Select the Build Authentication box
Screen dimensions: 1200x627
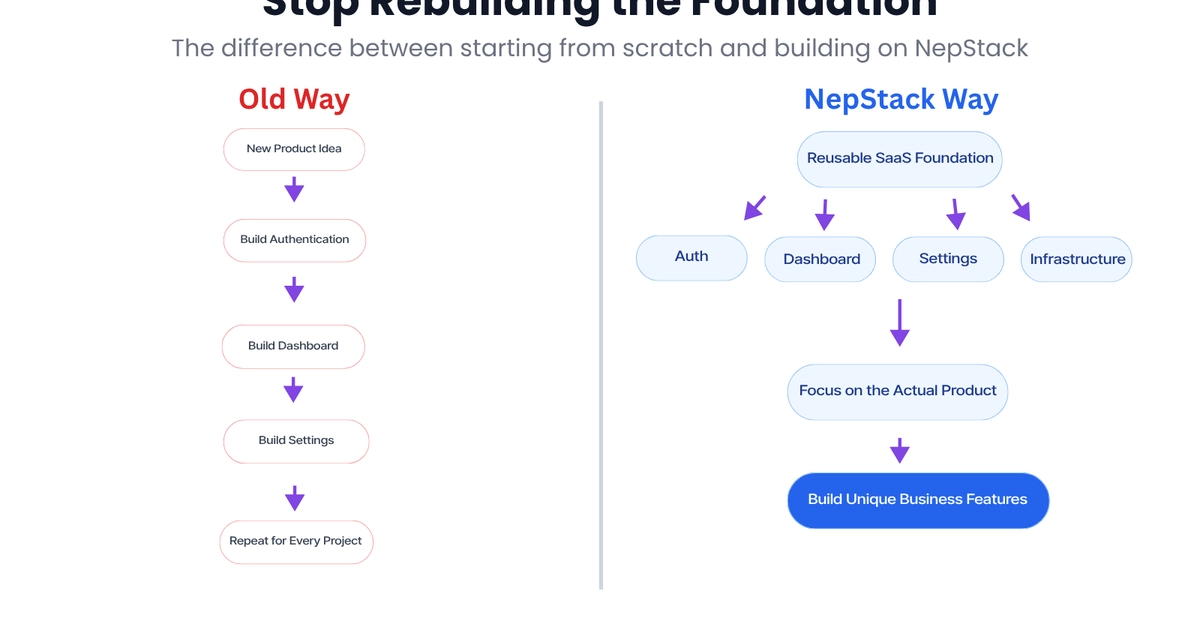(295, 240)
